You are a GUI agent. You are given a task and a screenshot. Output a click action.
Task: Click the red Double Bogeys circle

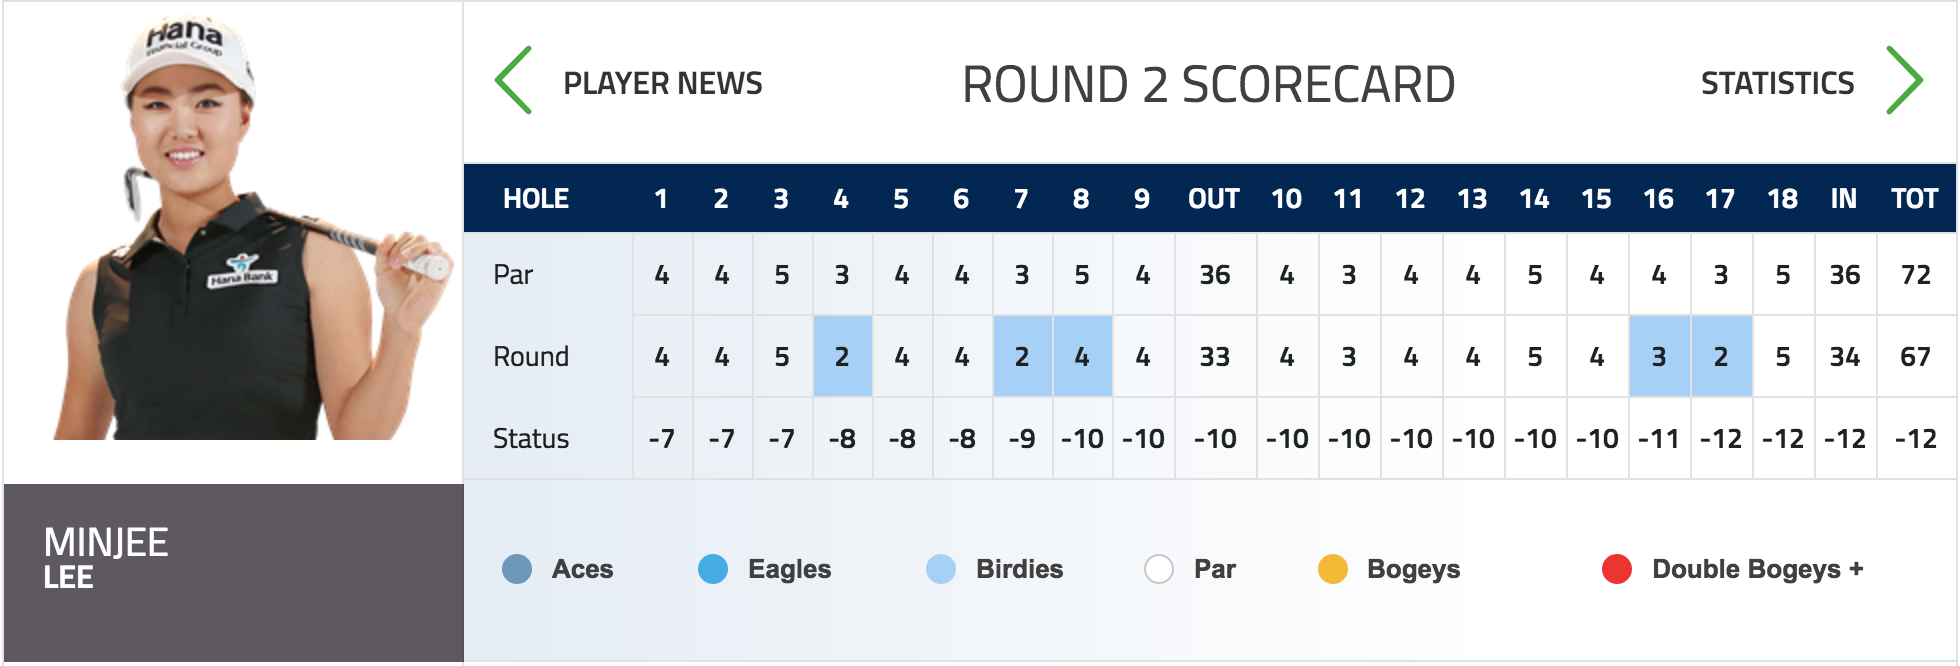click(1617, 569)
